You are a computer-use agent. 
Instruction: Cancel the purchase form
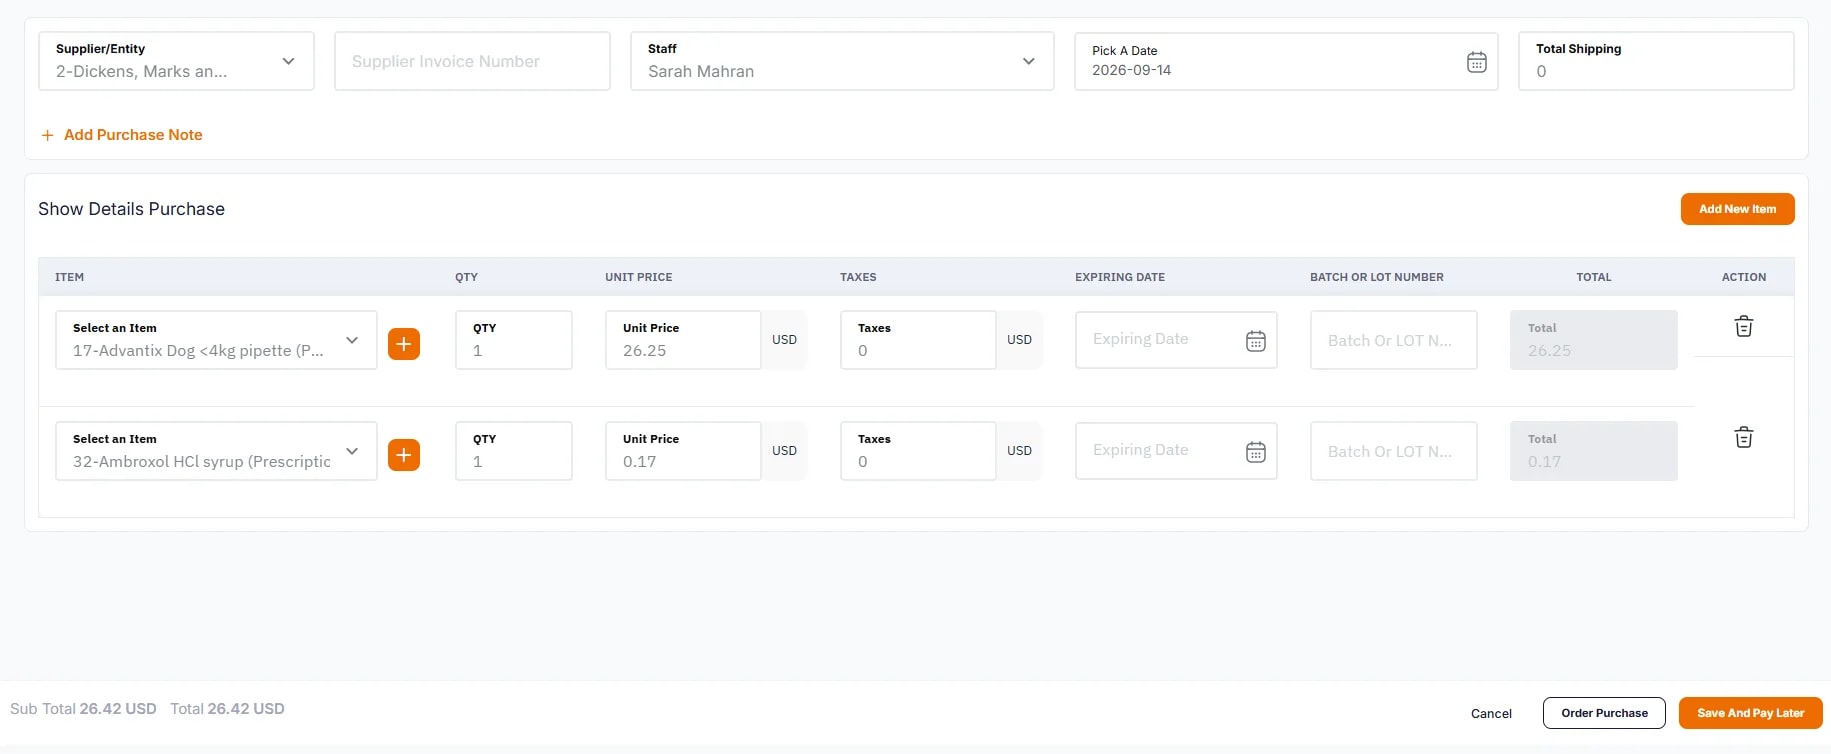click(x=1491, y=713)
